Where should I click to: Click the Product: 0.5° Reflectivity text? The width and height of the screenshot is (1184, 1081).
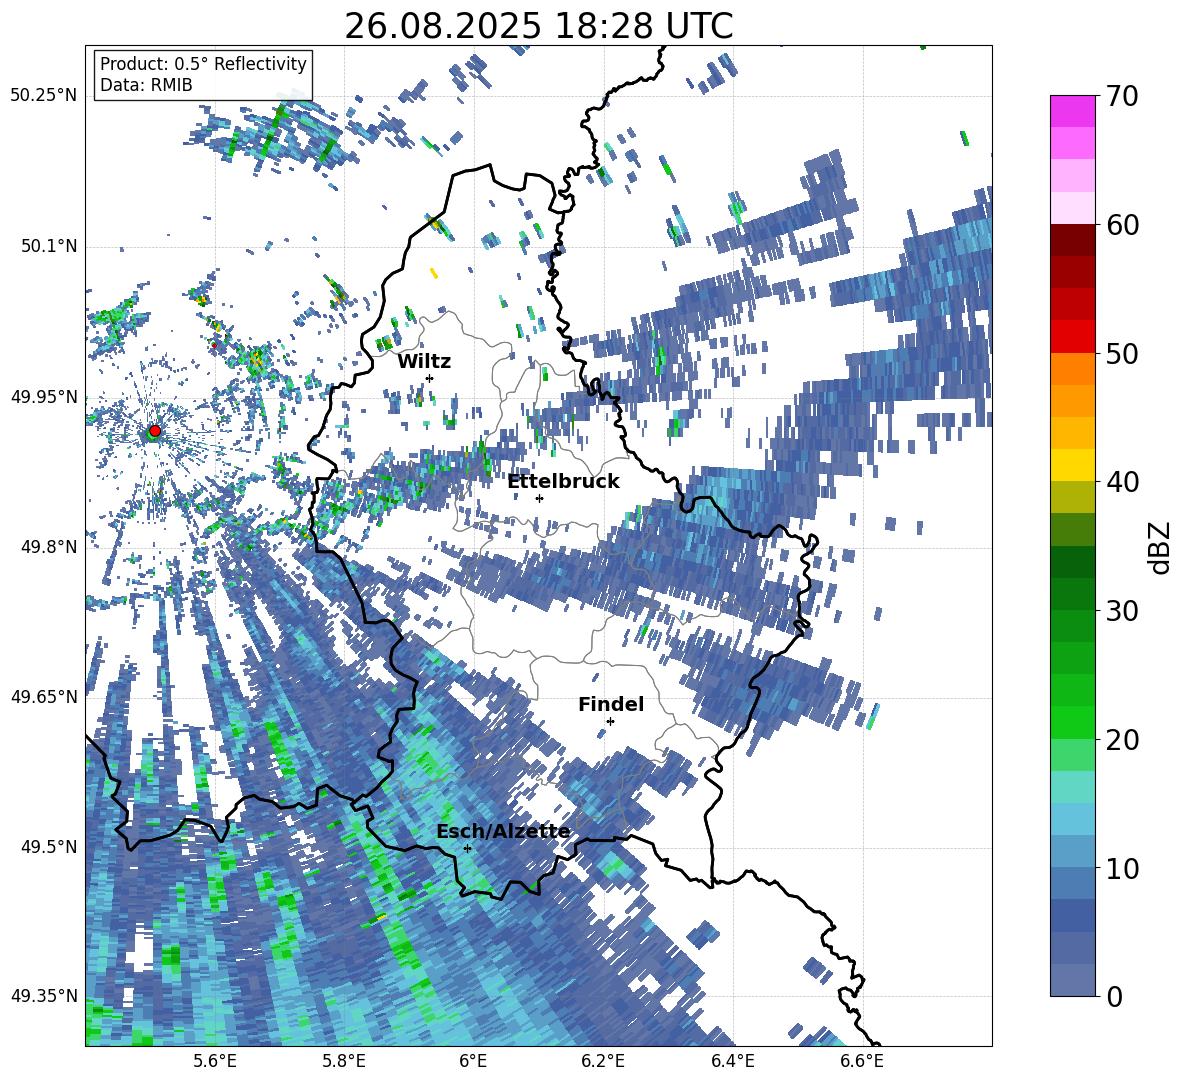pos(203,64)
